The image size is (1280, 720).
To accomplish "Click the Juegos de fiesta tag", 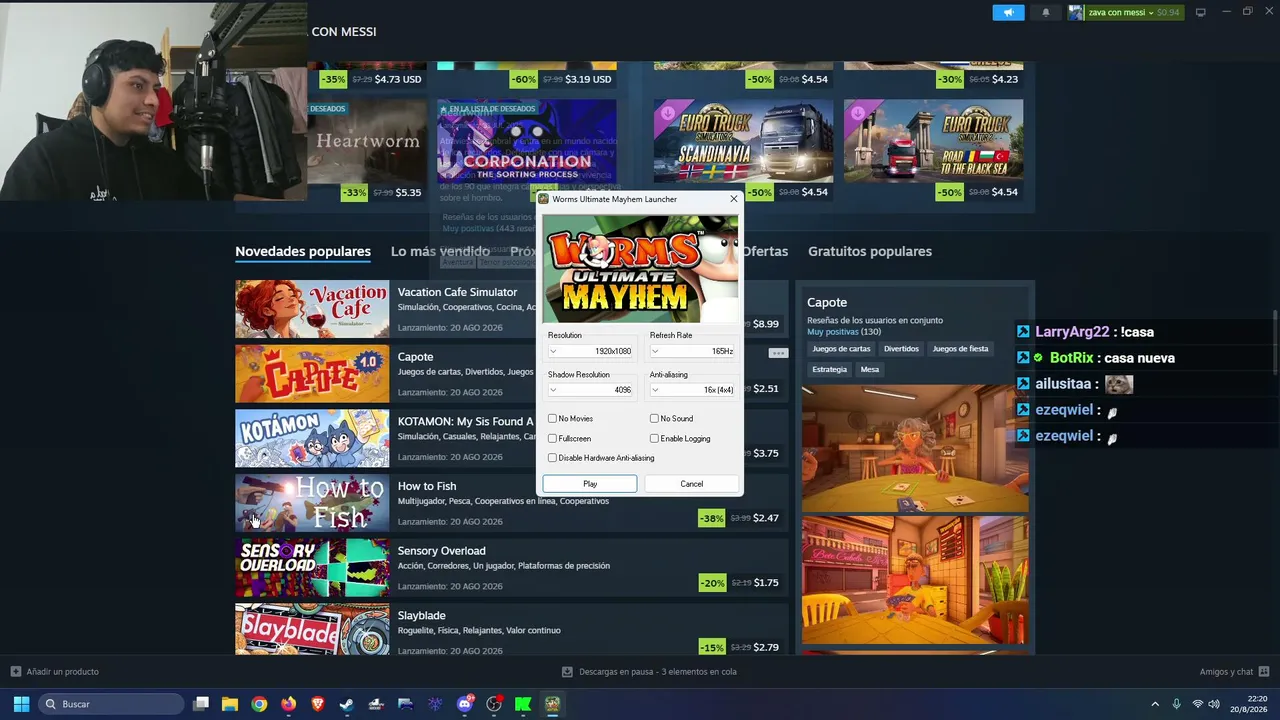I will (960, 349).
